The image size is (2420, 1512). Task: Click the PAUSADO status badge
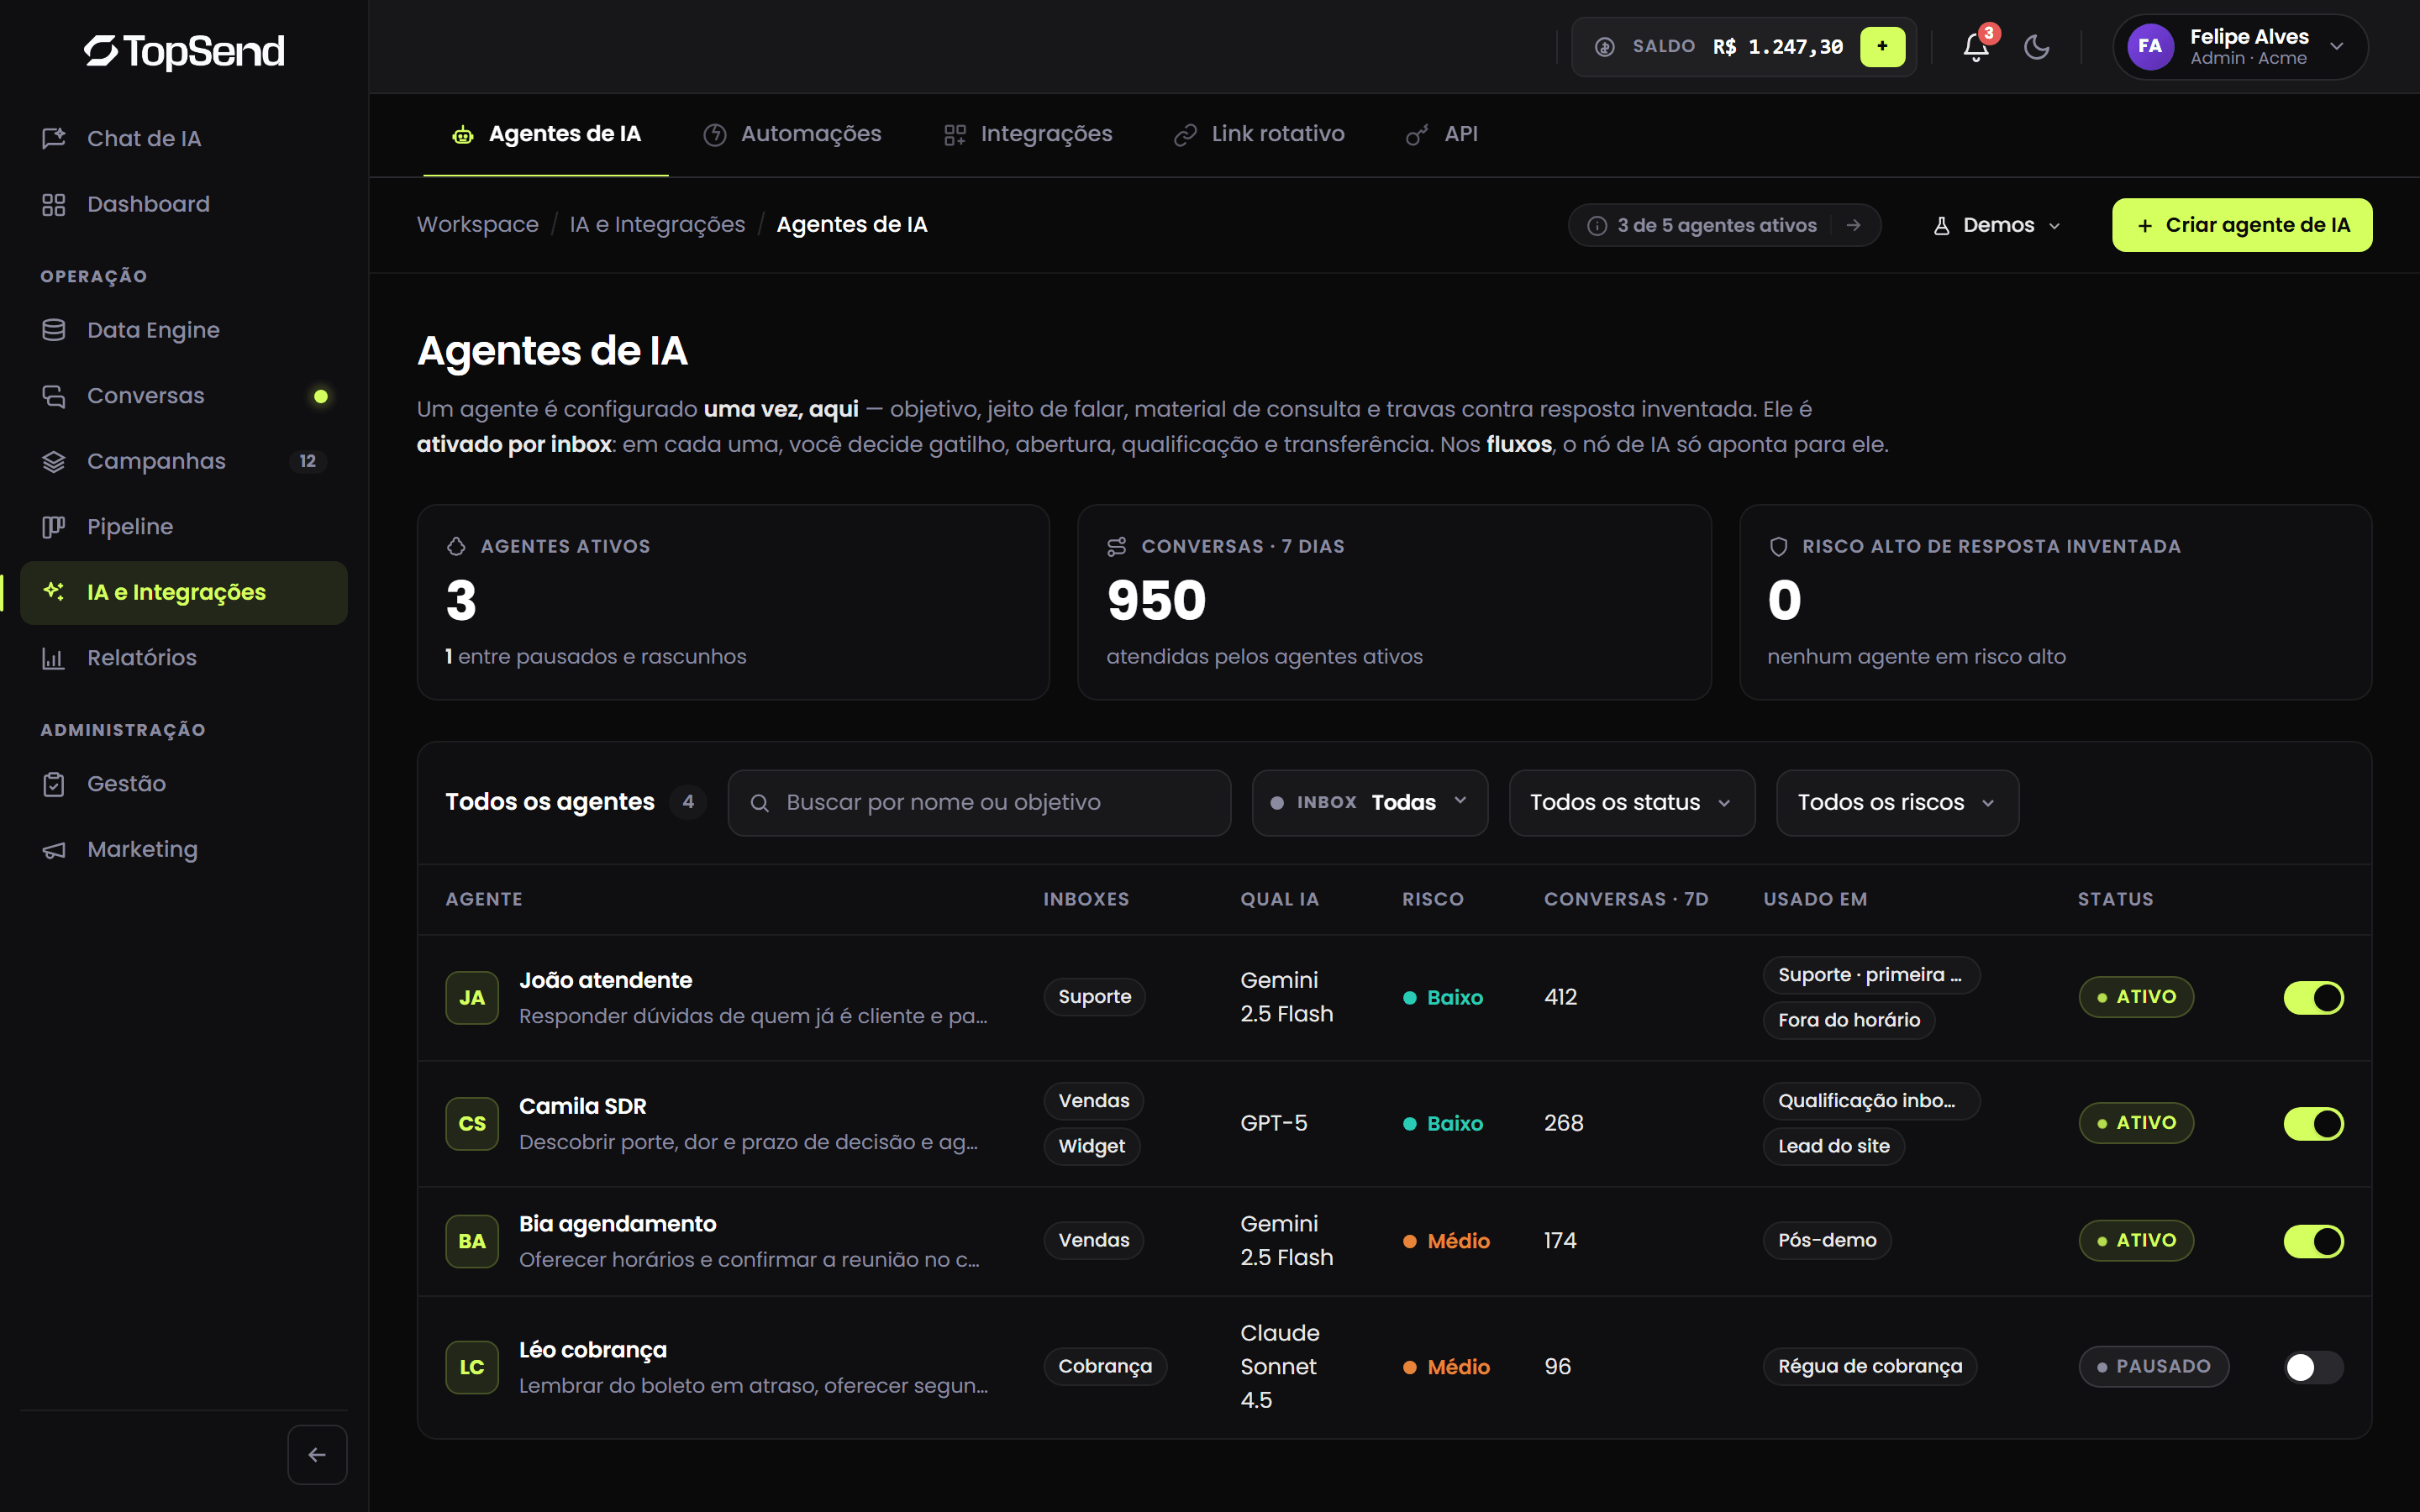[x=2153, y=1367]
